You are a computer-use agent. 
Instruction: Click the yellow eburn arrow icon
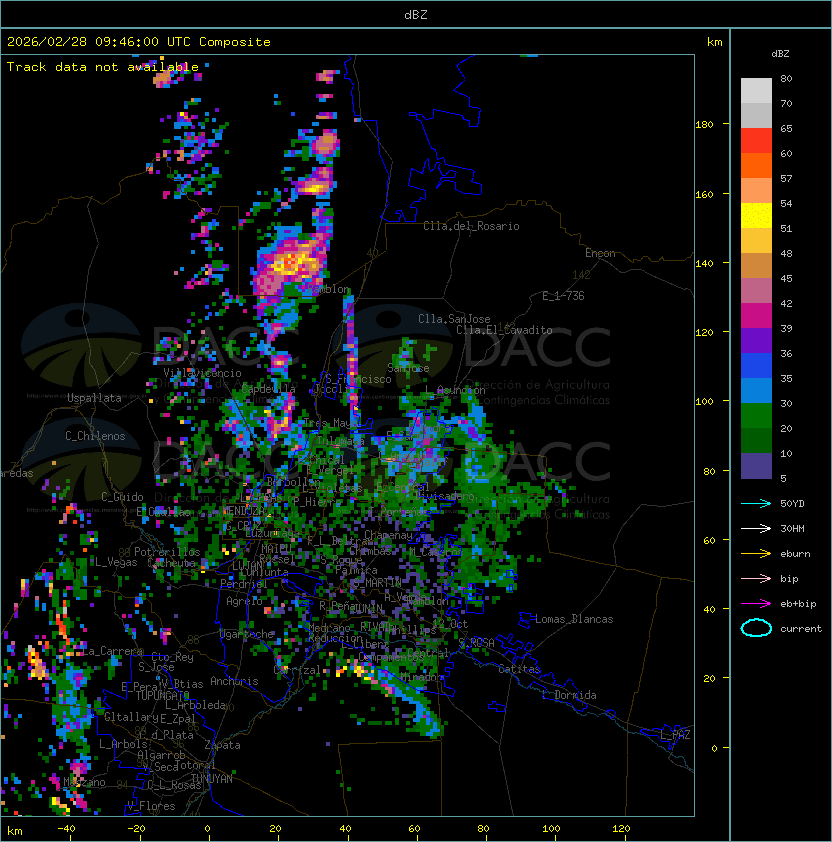pos(756,554)
